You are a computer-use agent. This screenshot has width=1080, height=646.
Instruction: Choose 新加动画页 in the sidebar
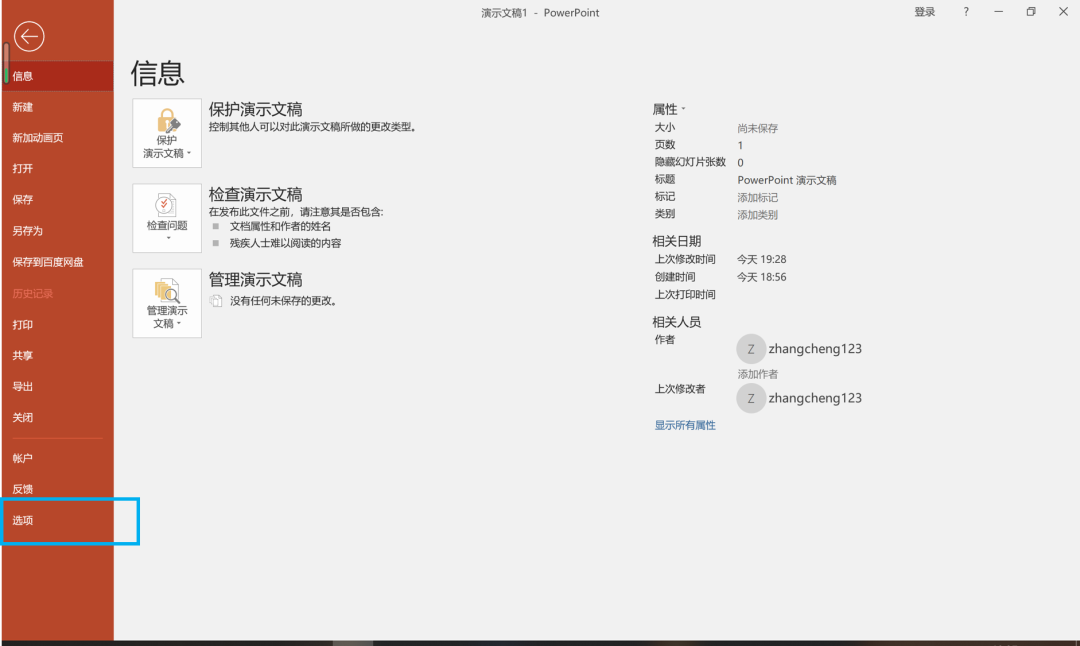point(58,138)
